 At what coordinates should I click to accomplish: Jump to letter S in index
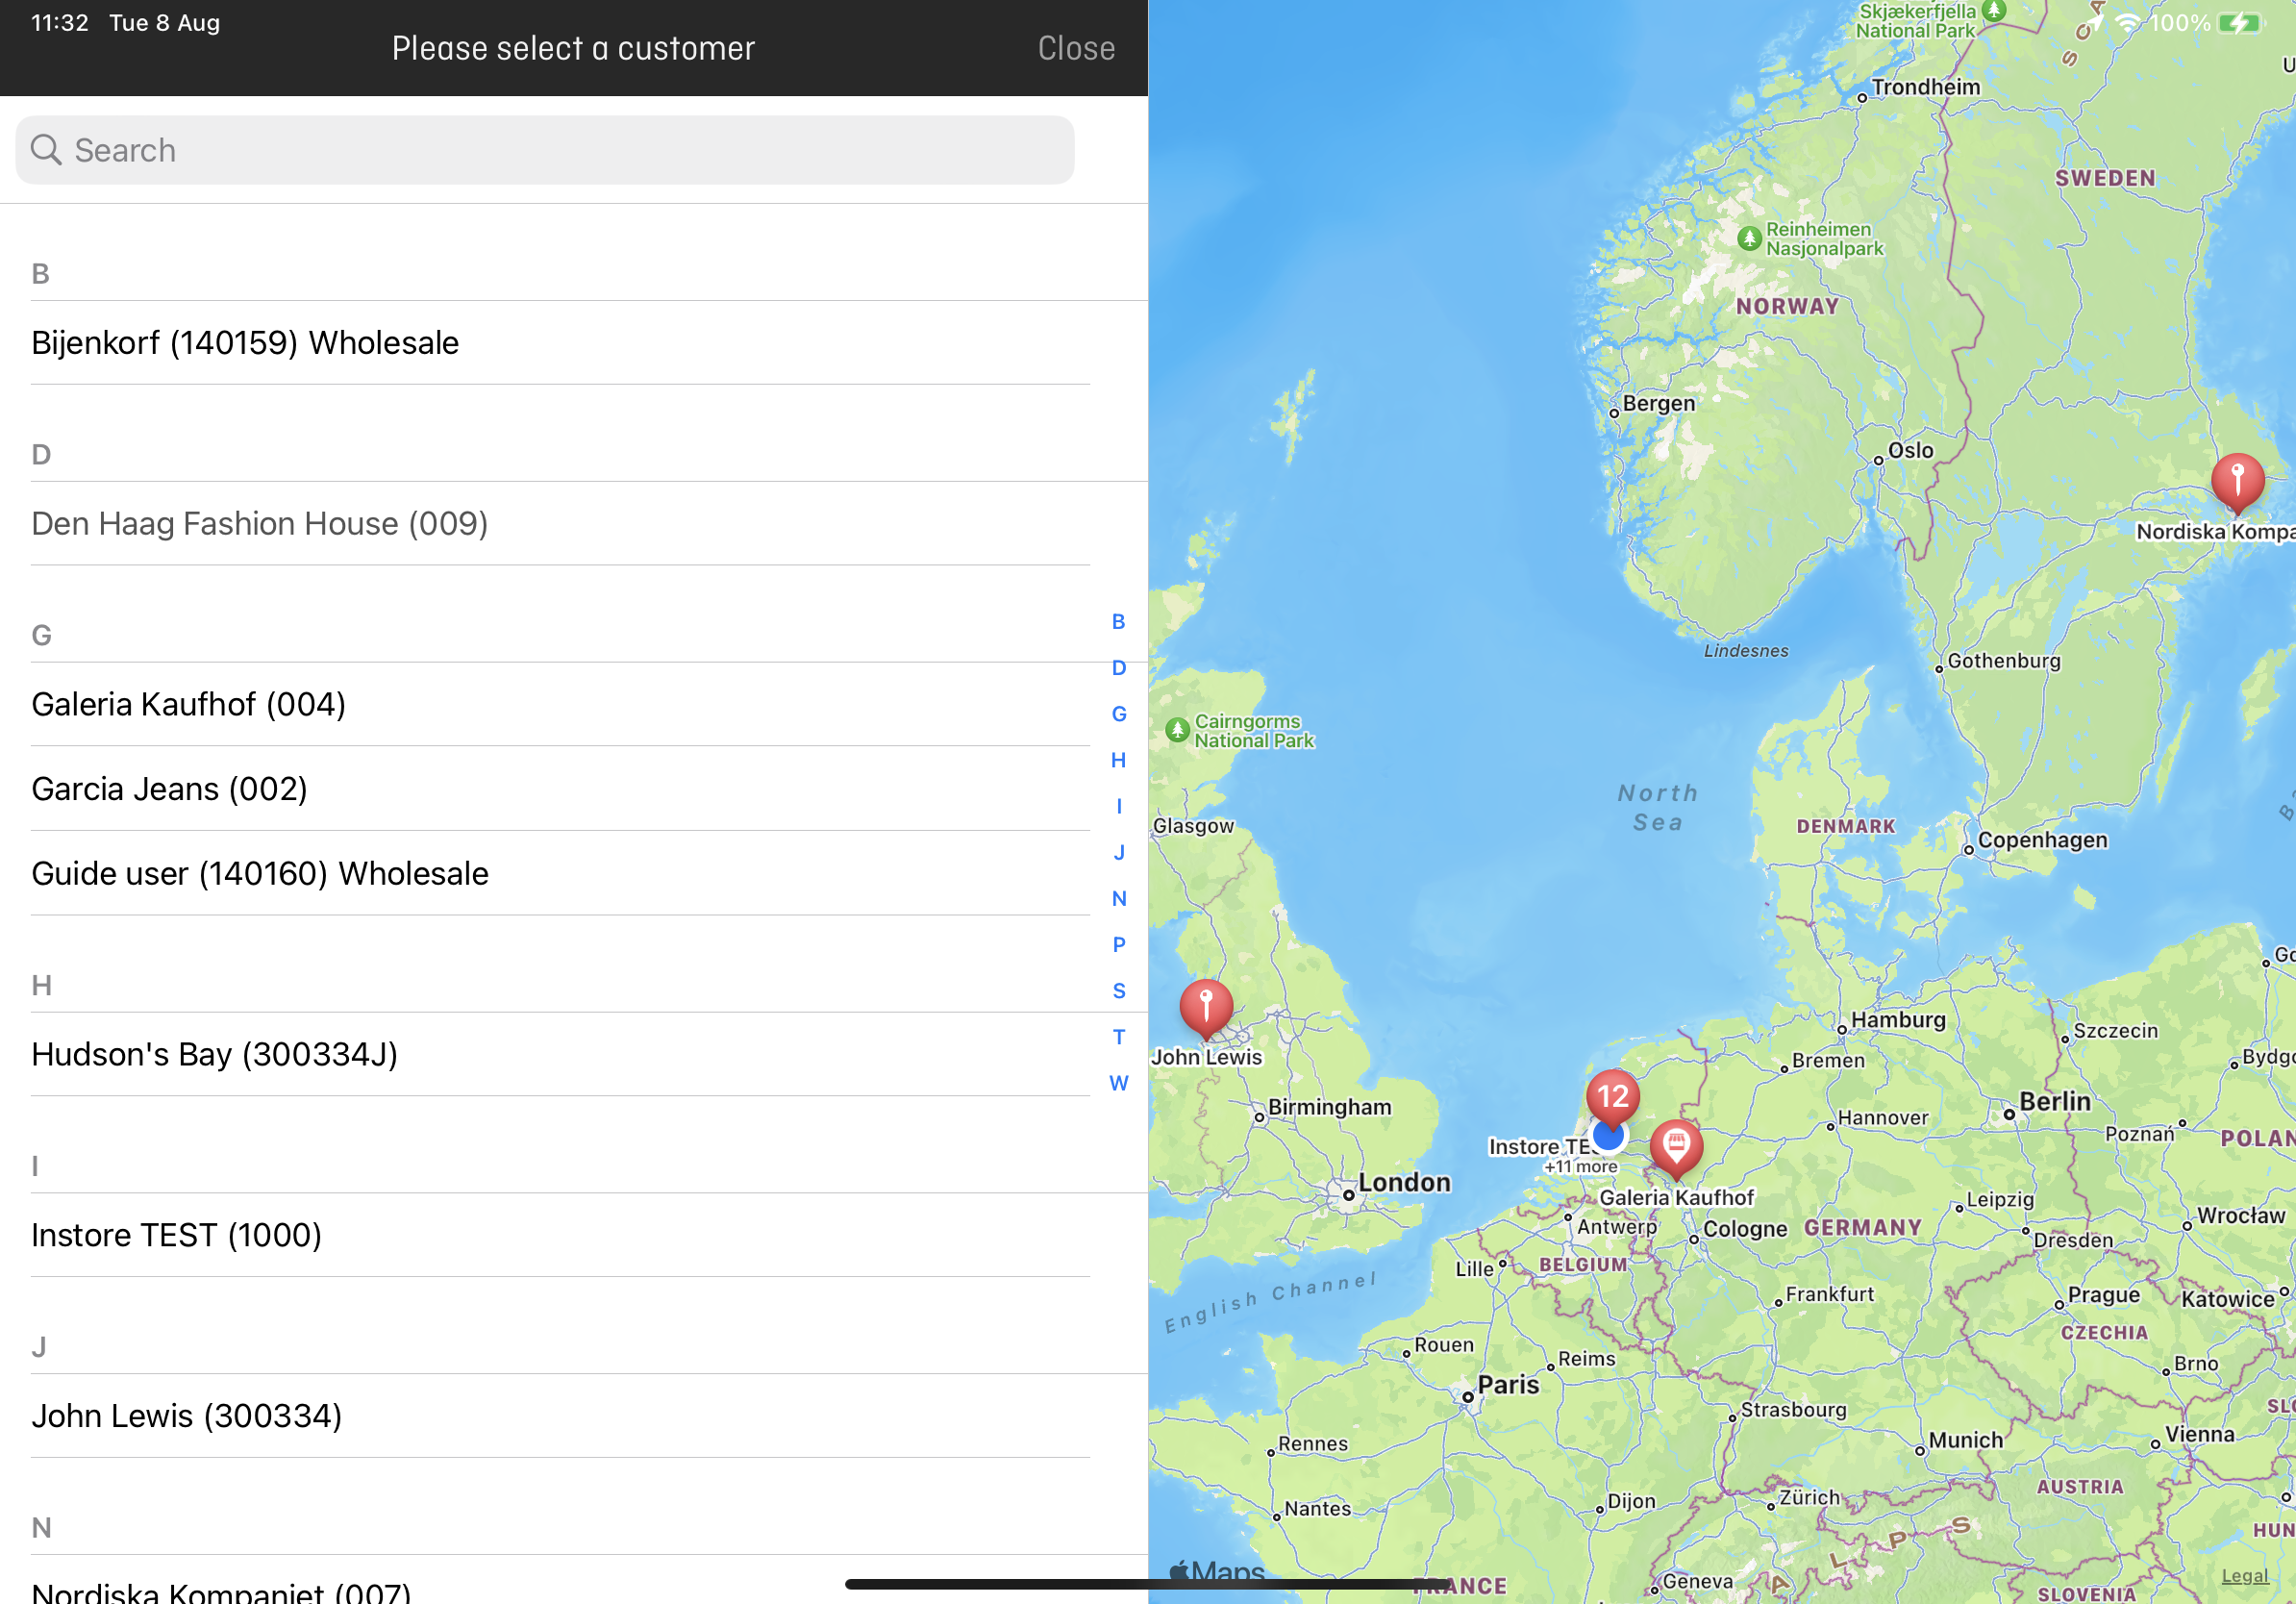pyautogui.click(x=1119, y=991)
